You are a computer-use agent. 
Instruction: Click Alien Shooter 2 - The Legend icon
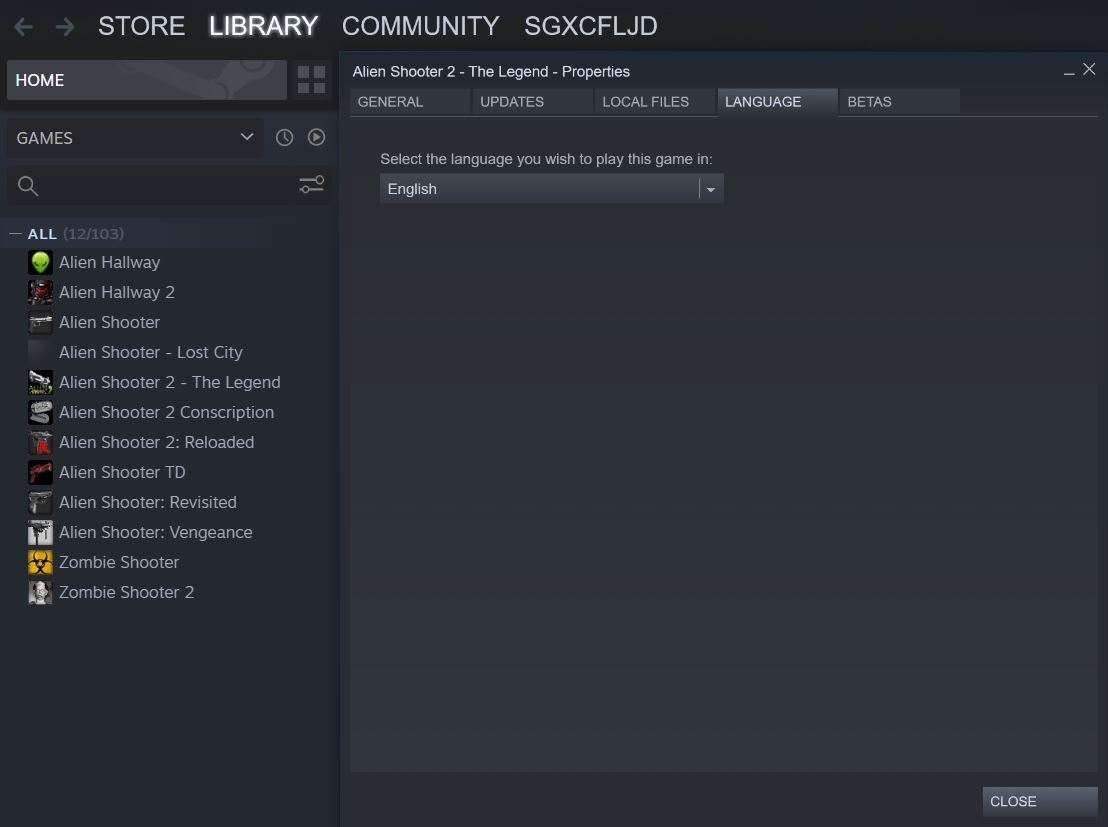(40, 382)
